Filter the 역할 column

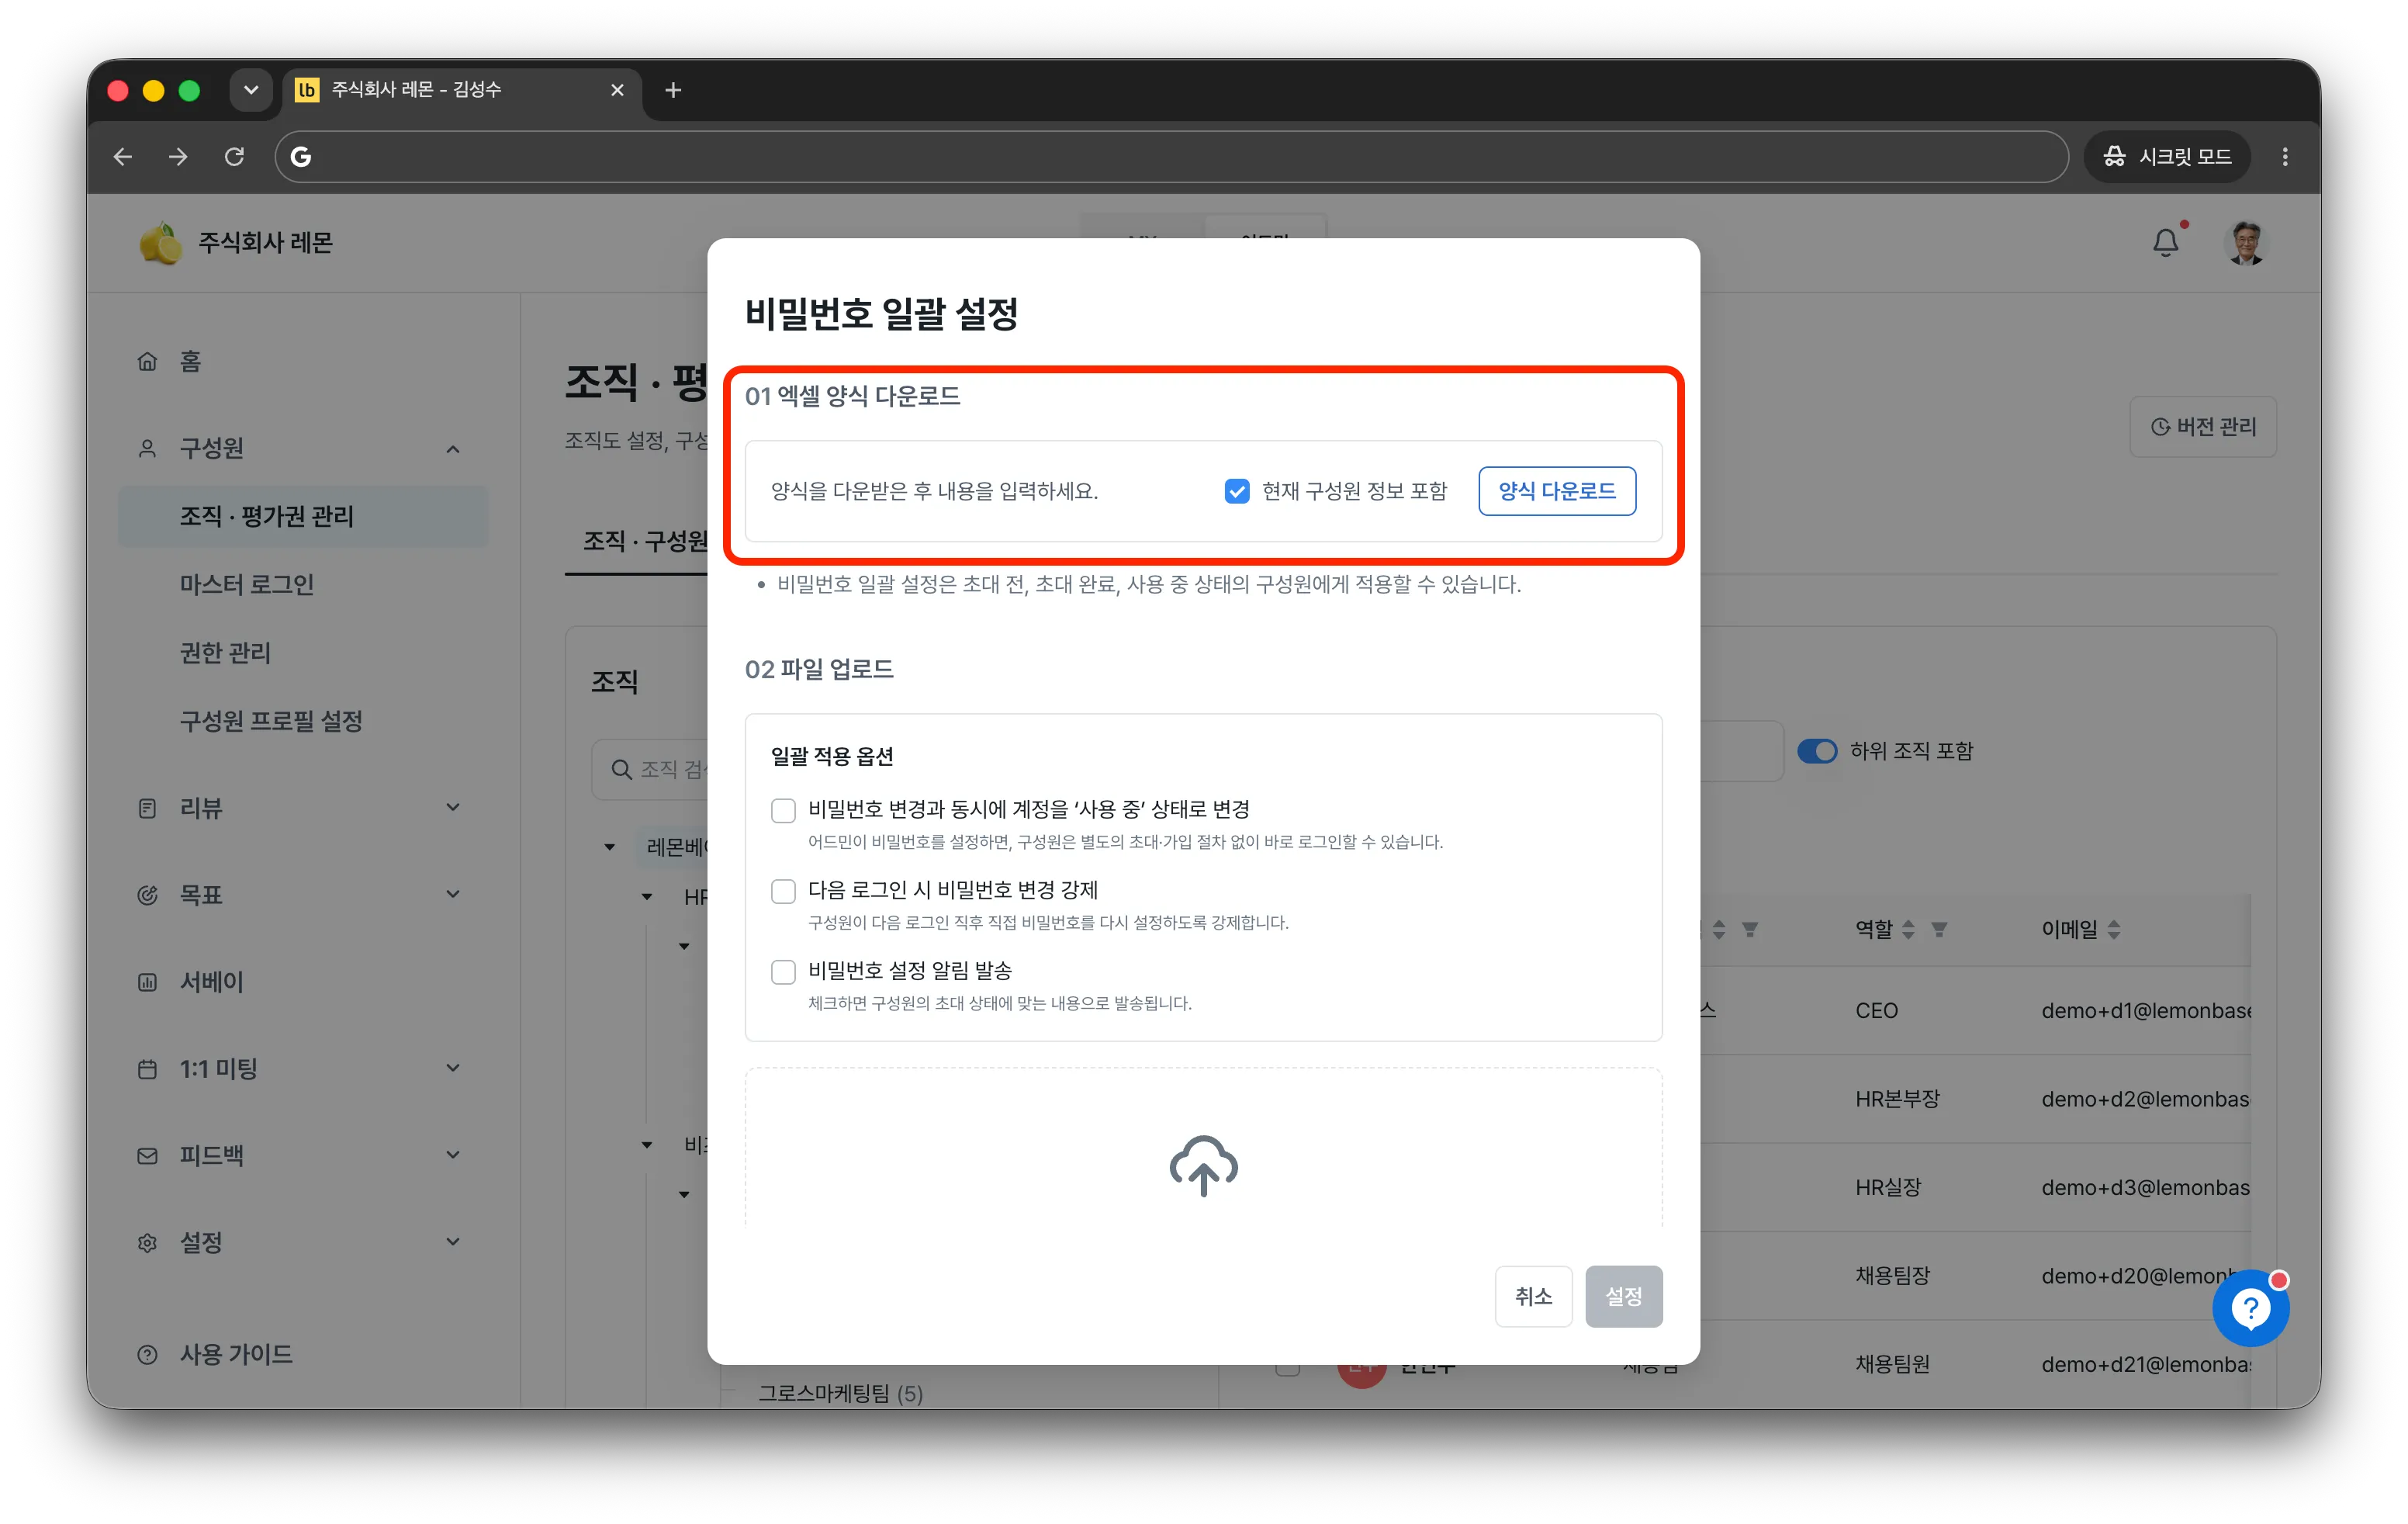point(1939,930)
